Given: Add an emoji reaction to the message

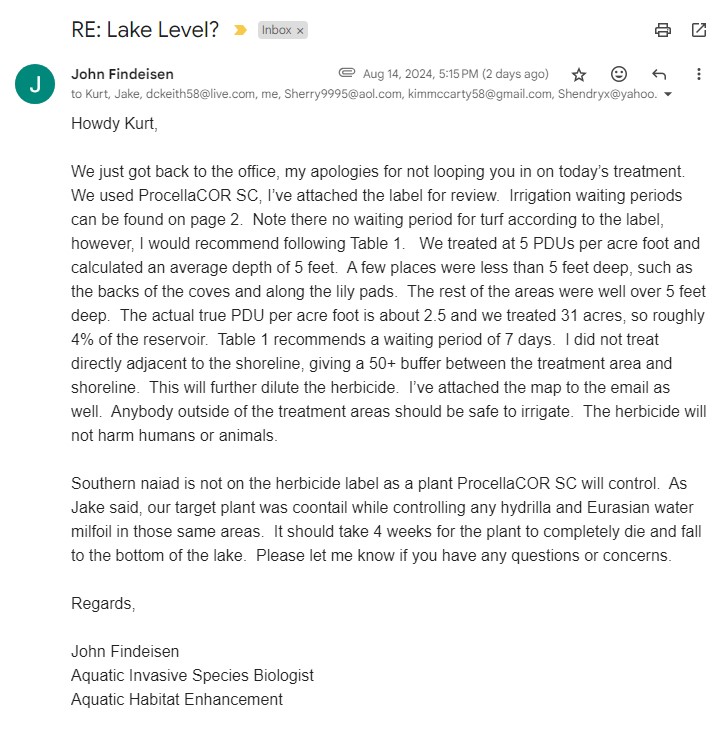Looking at the screenshot, I should 619,74.
